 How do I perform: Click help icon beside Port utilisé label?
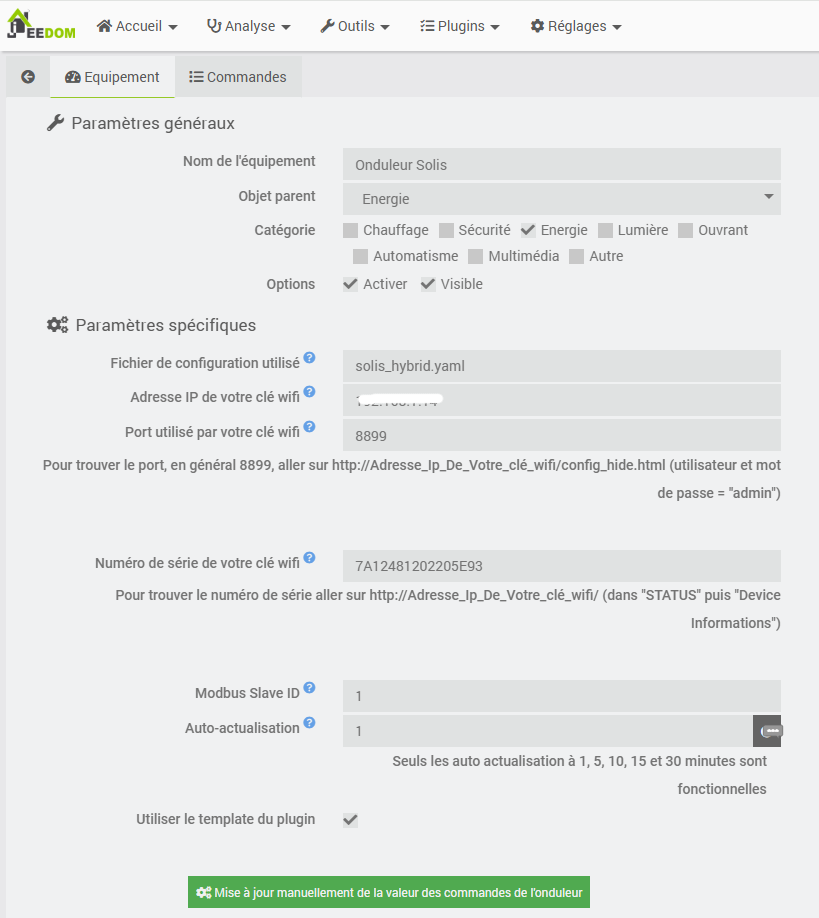310,427
